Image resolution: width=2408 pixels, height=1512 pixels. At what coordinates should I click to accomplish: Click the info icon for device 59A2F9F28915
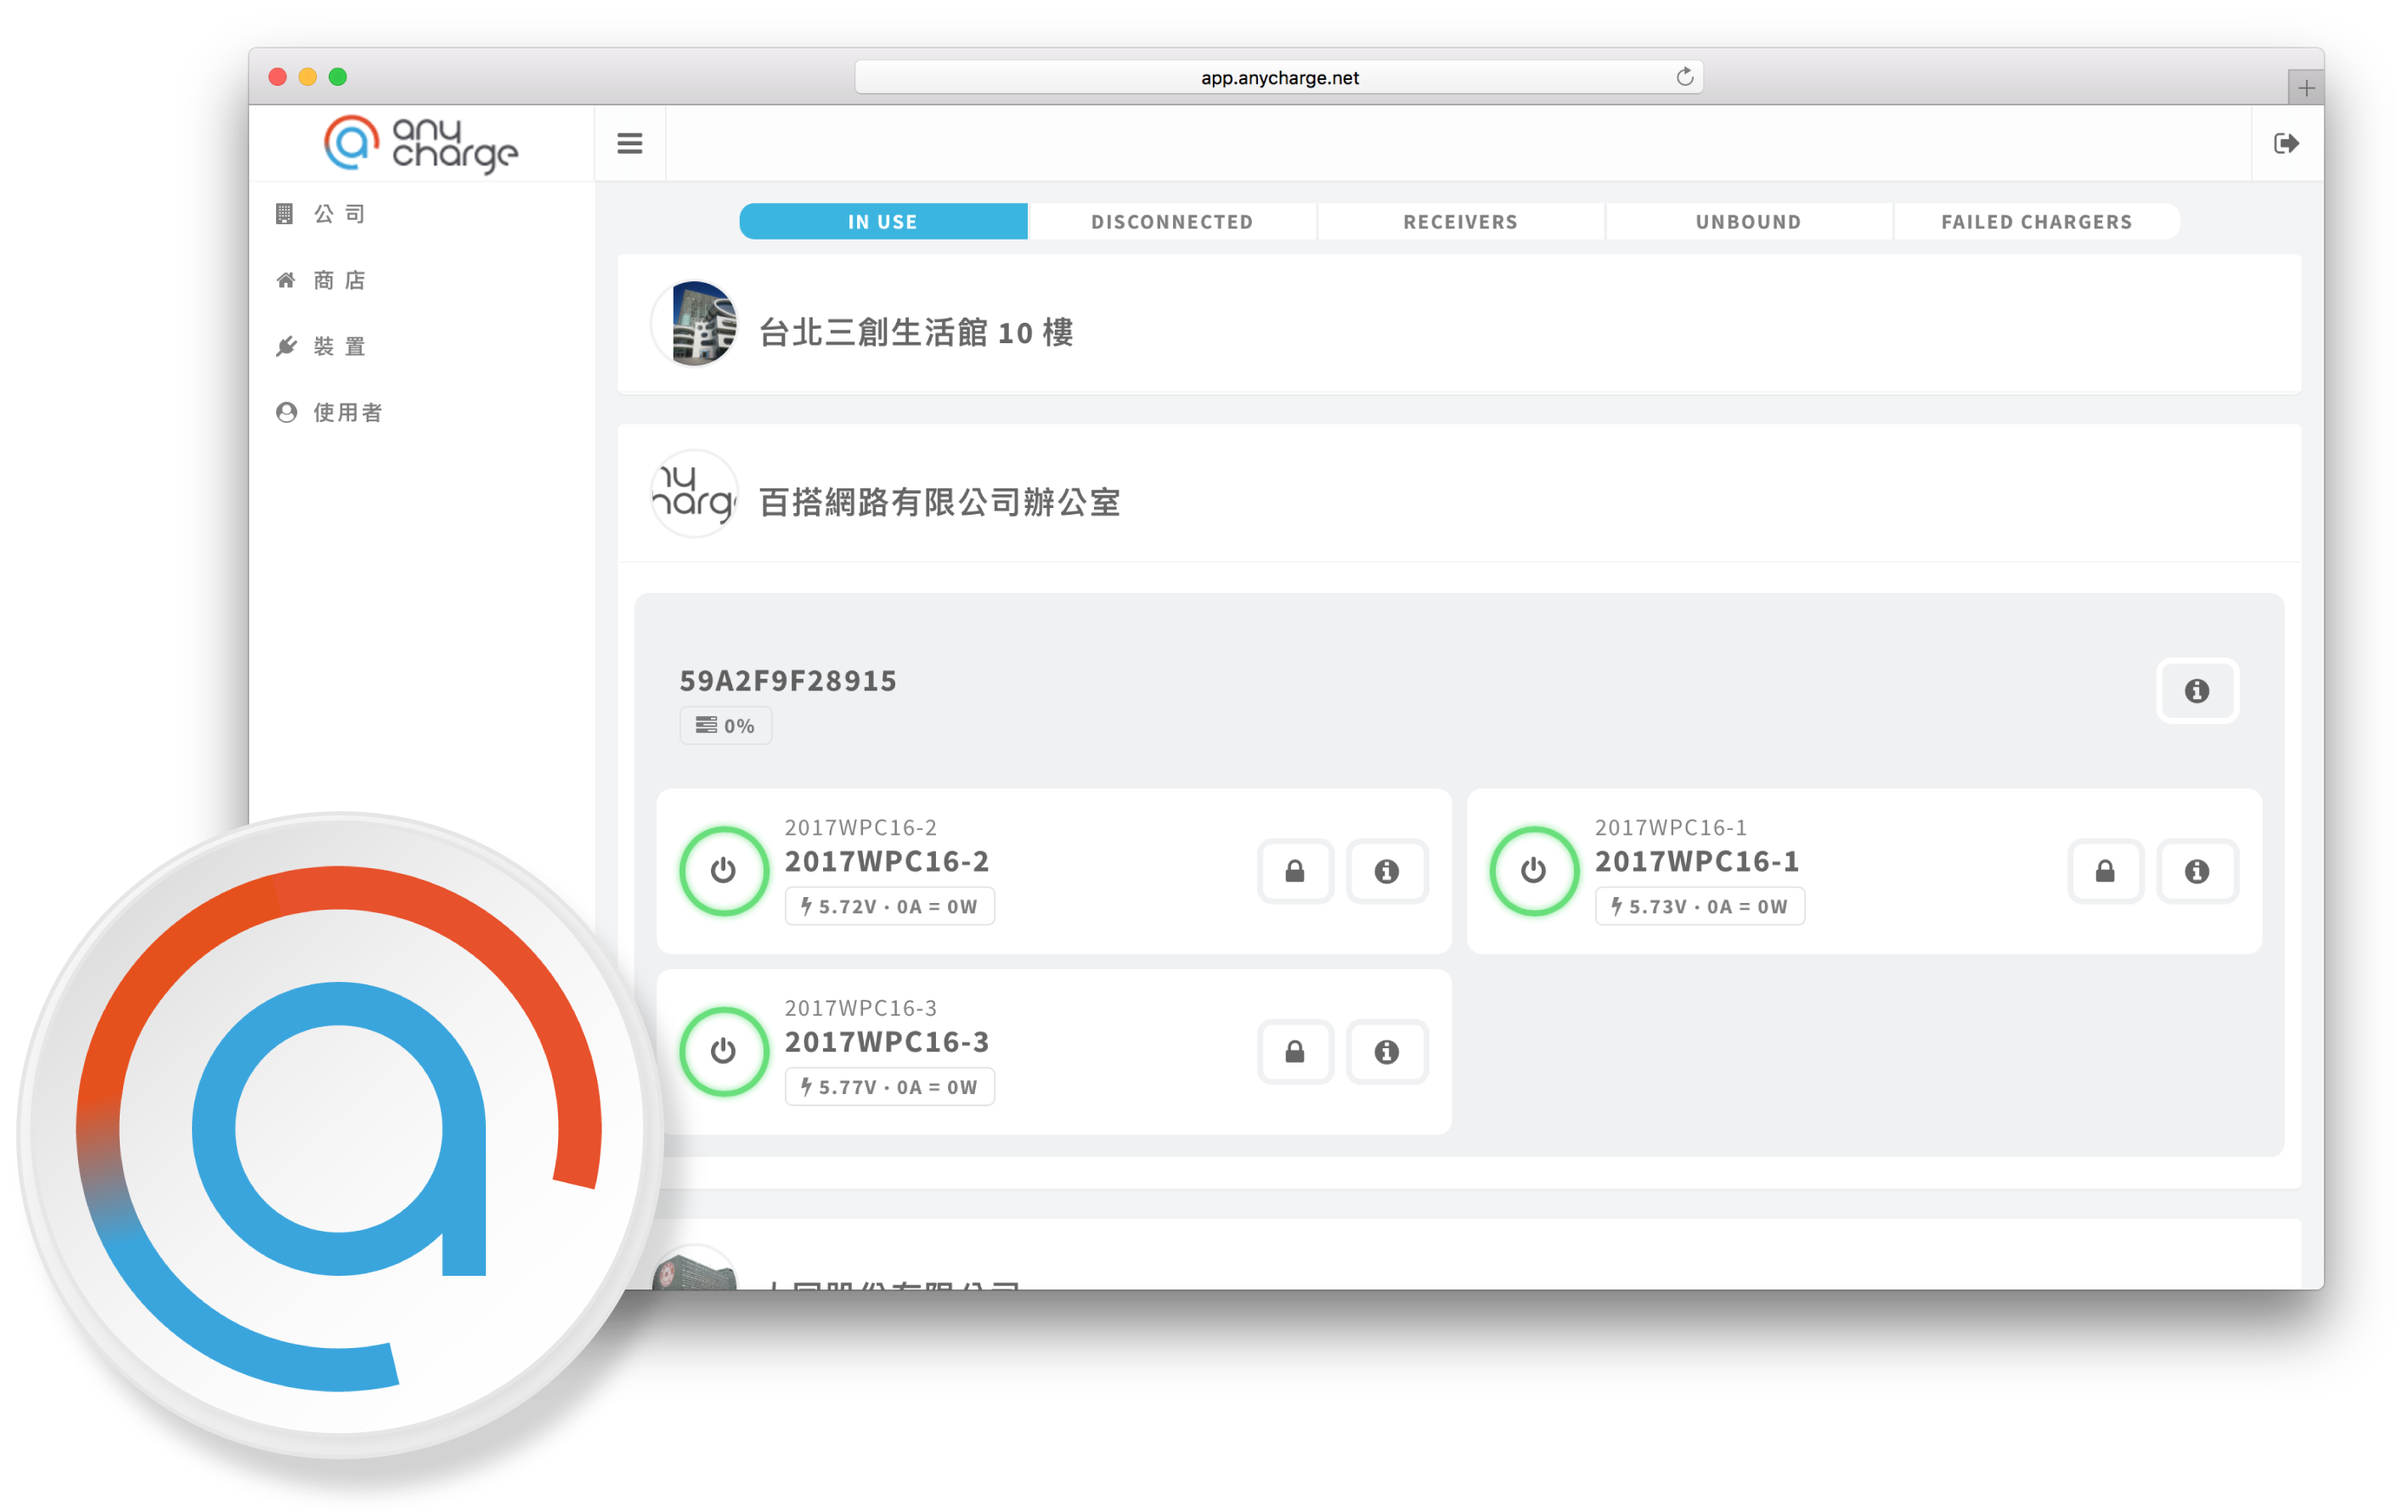coord(2197,691)
